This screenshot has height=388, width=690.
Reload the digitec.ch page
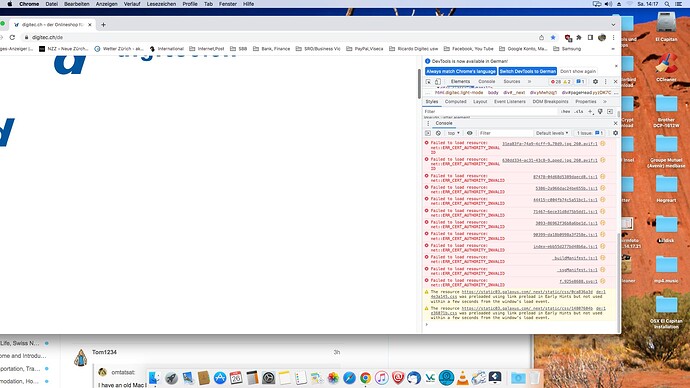pyautogui.click(x=12, y=37)
